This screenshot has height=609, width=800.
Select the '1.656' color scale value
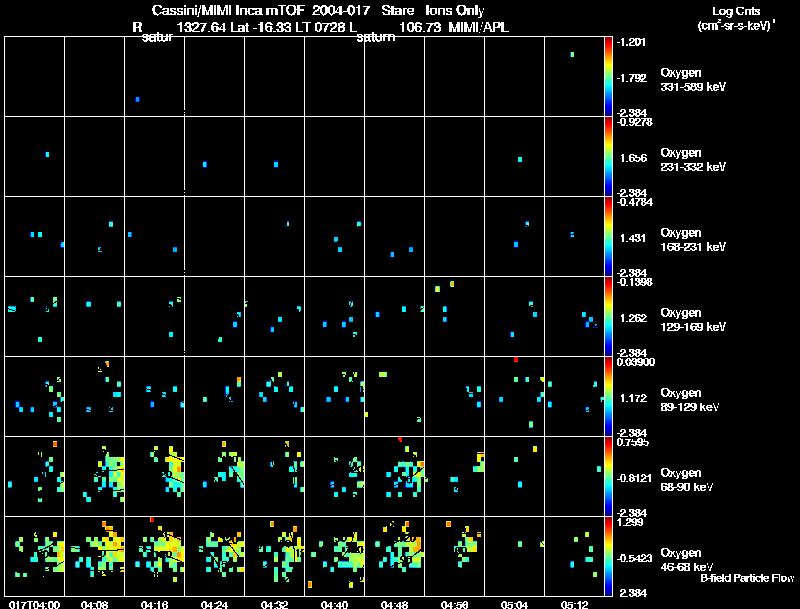pos(634,158)
